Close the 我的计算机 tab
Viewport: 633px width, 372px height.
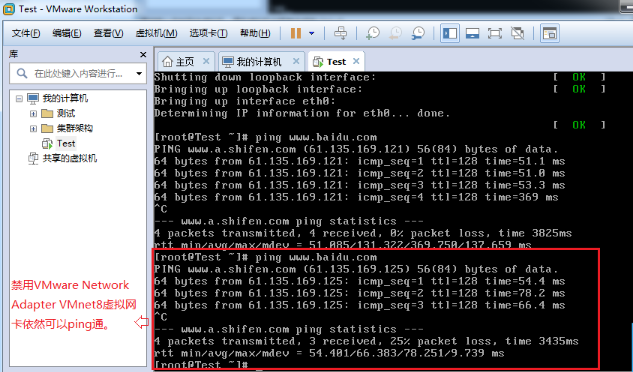click(x=296, y=61)
